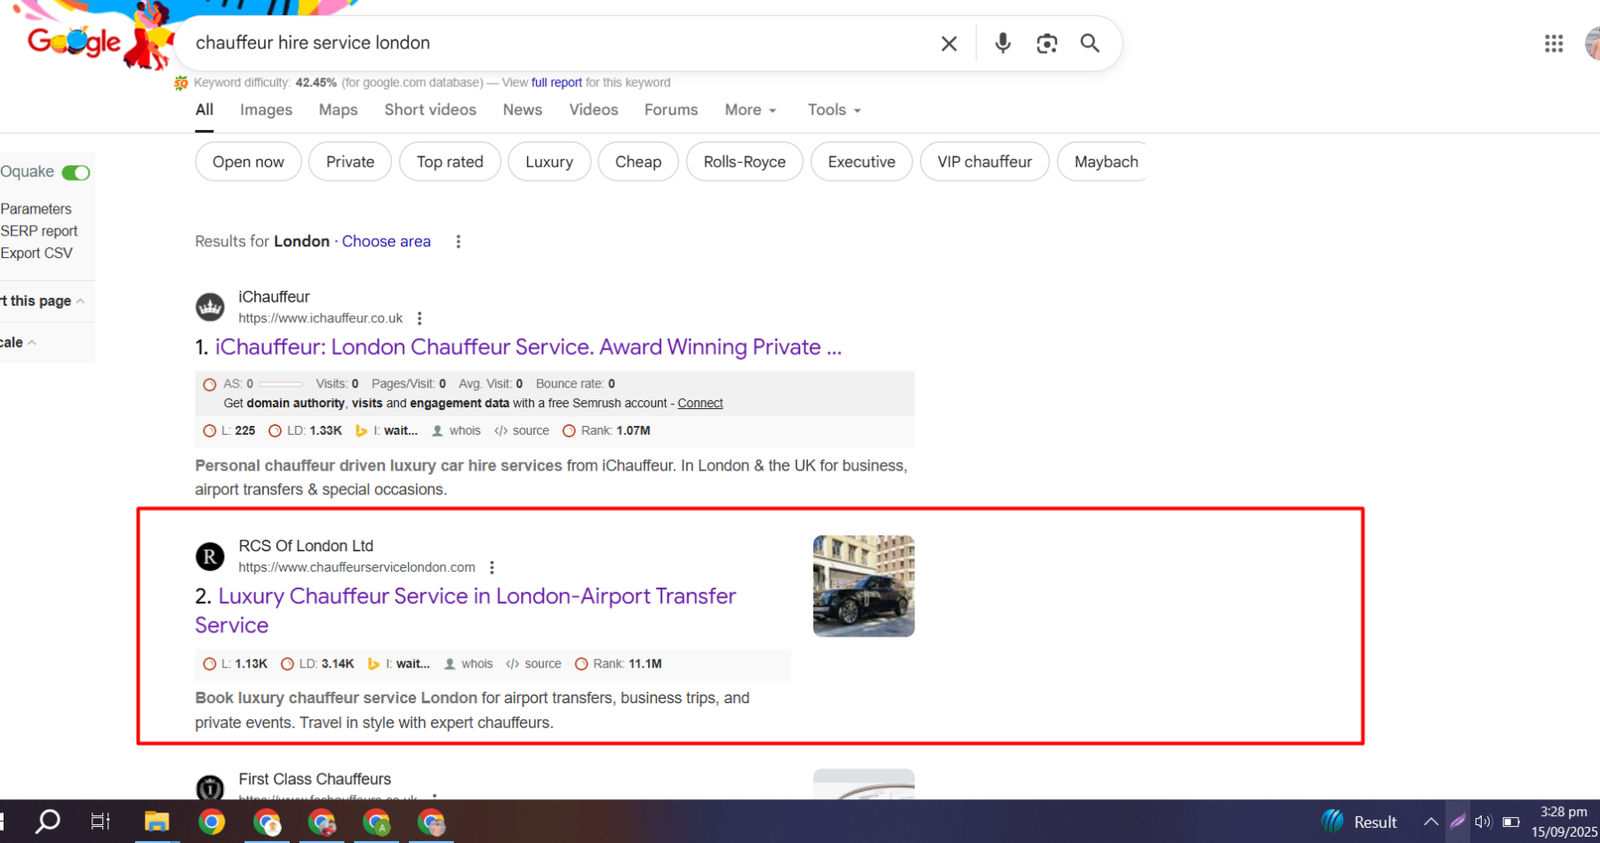Start voice search with microphone icon
This screenshot has width=1600, height=843.
[x=1002, y=43]
